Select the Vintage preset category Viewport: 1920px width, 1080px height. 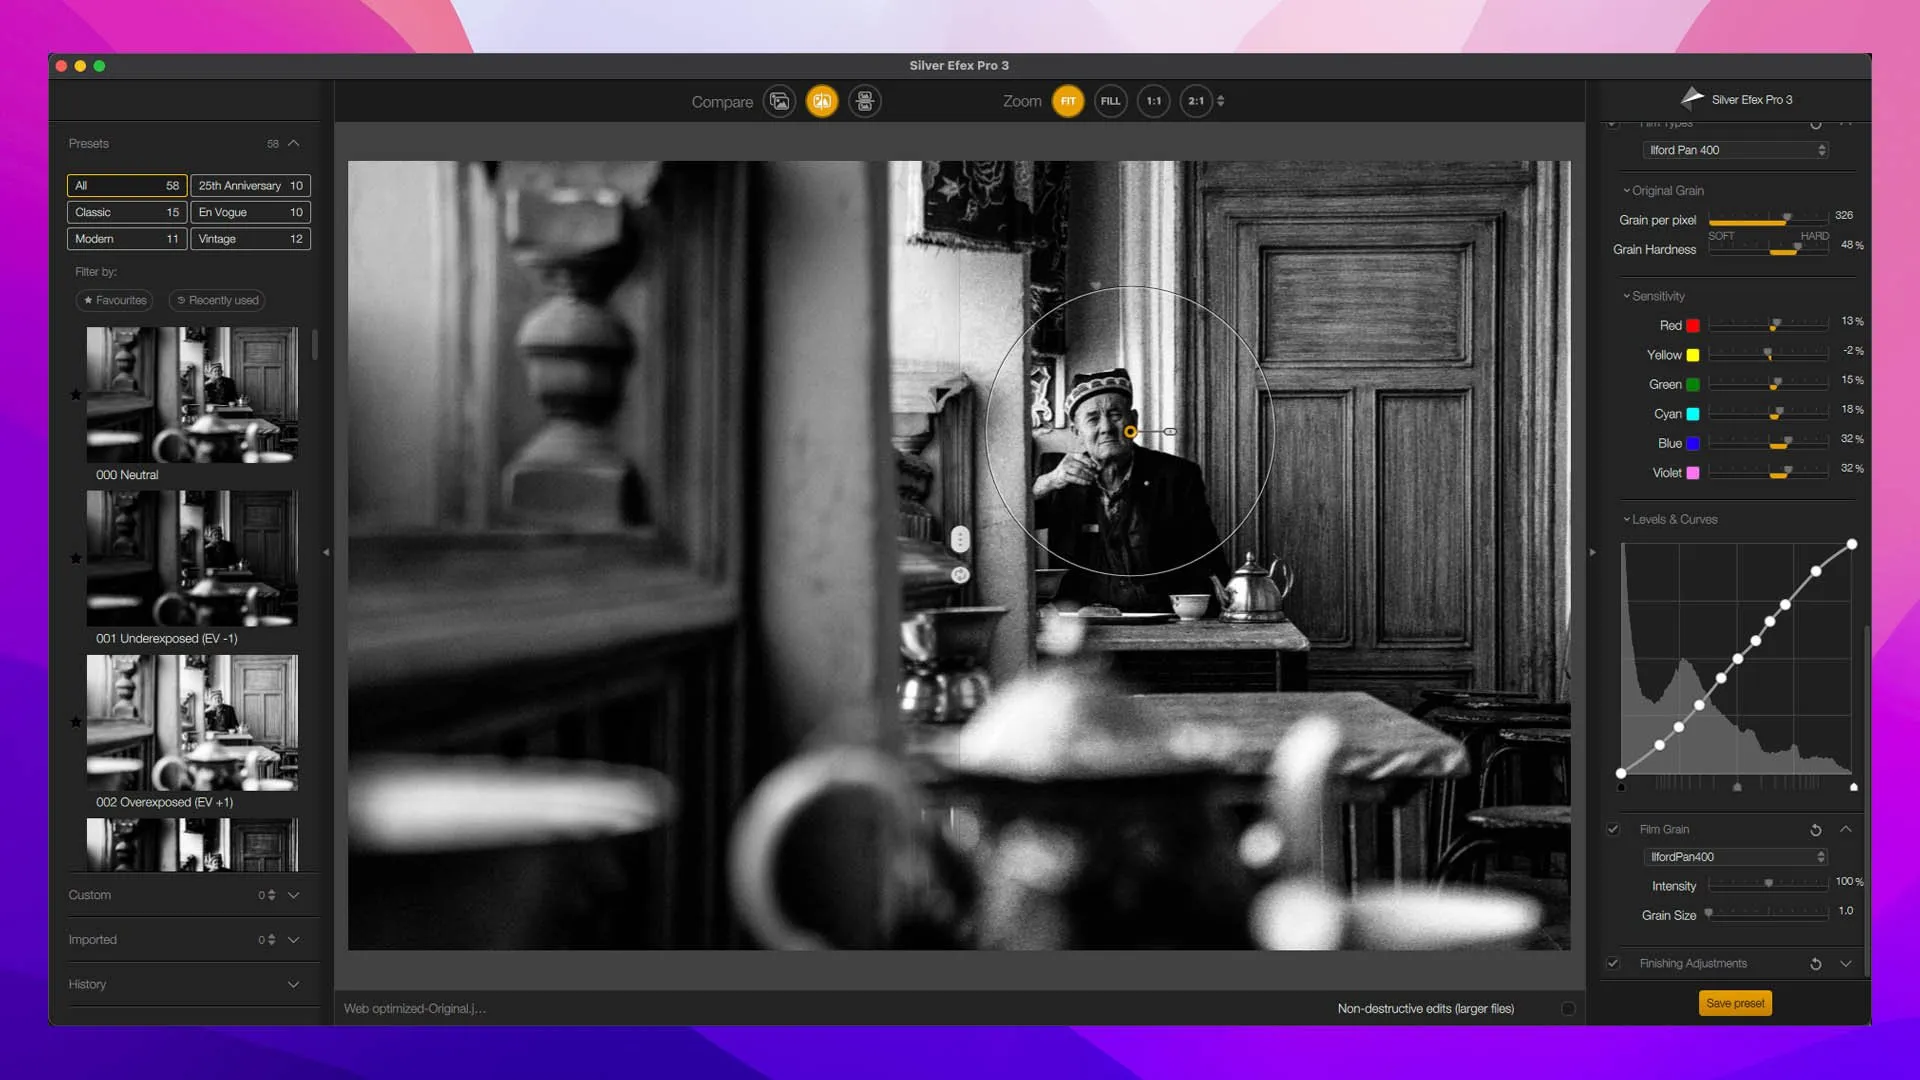tap(250, 239)
